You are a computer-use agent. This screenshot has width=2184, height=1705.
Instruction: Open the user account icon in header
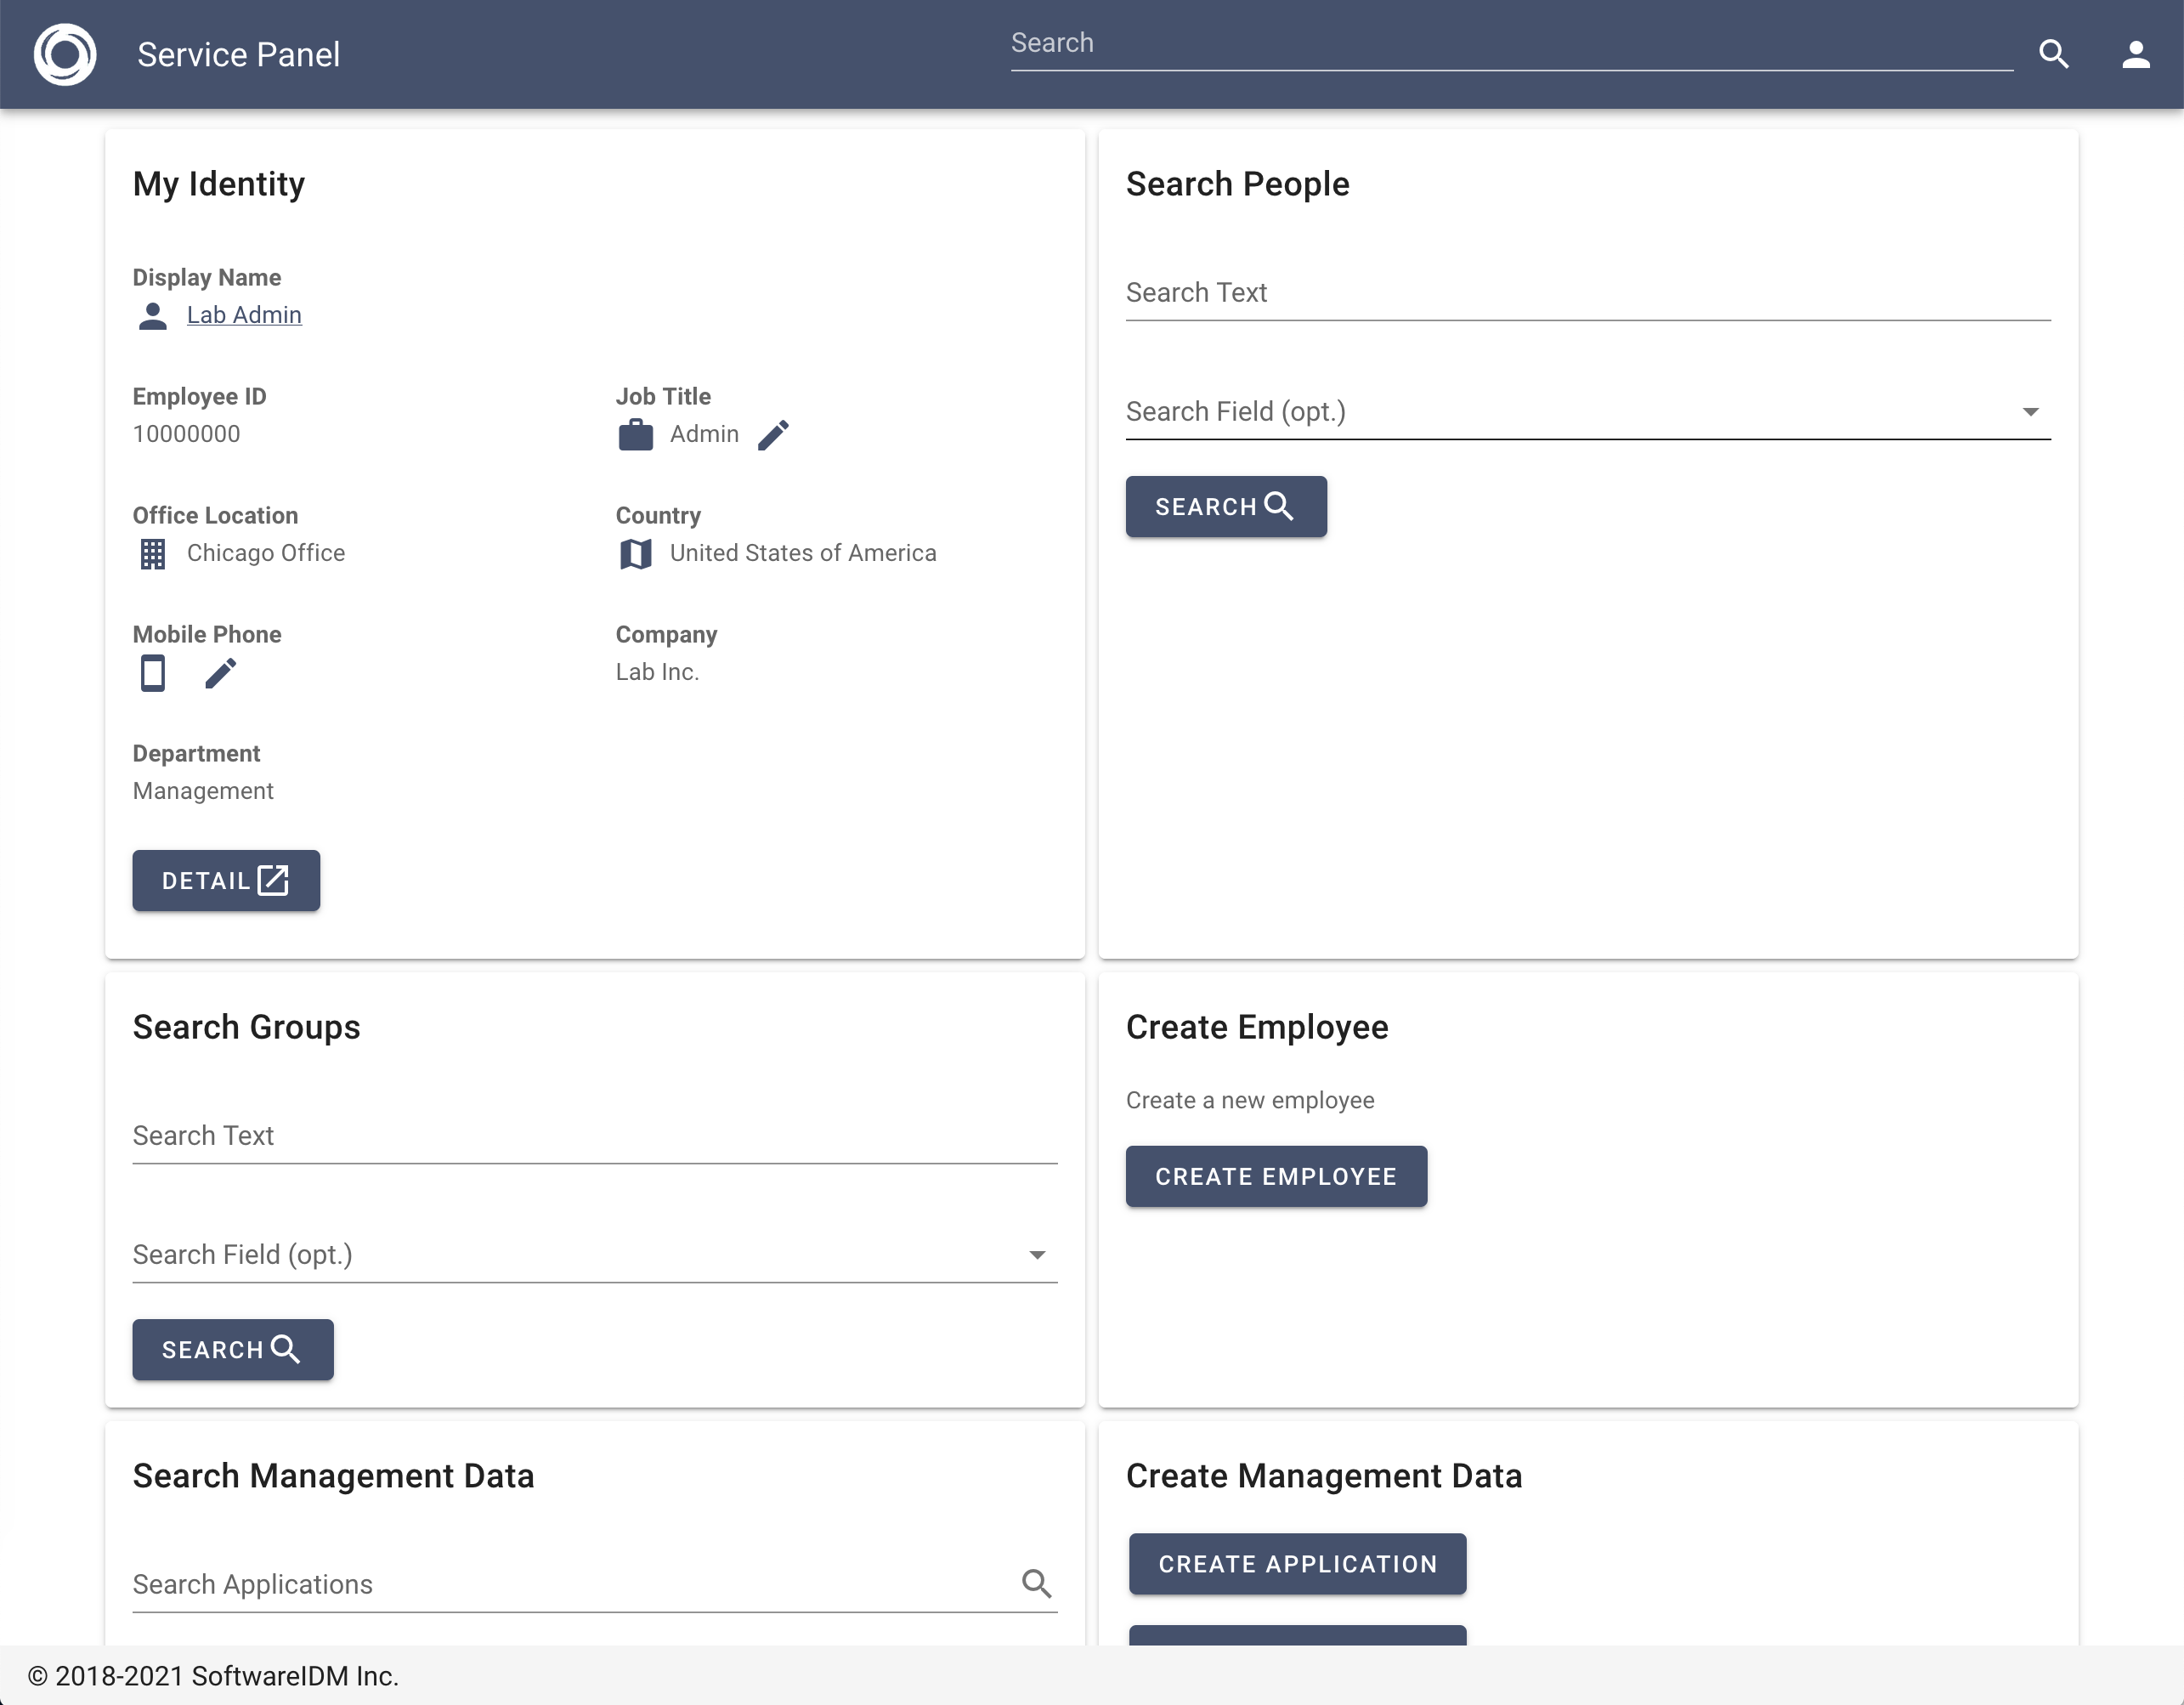(x=2136, y=54)
